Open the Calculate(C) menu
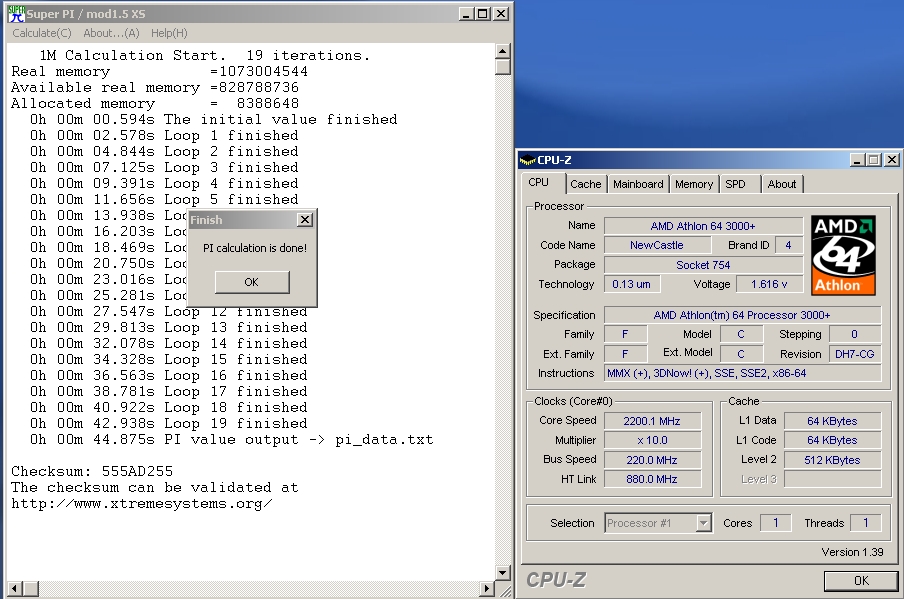Screen dimensions: 904x599 (x=42, y=33)
